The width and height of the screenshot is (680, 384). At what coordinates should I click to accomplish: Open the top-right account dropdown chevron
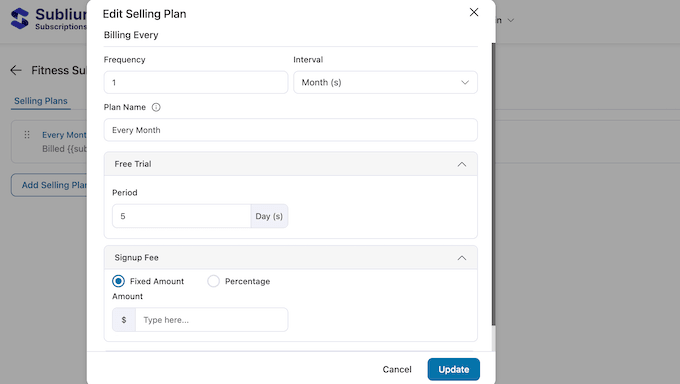pyautogui.click(x=511, y=20)
